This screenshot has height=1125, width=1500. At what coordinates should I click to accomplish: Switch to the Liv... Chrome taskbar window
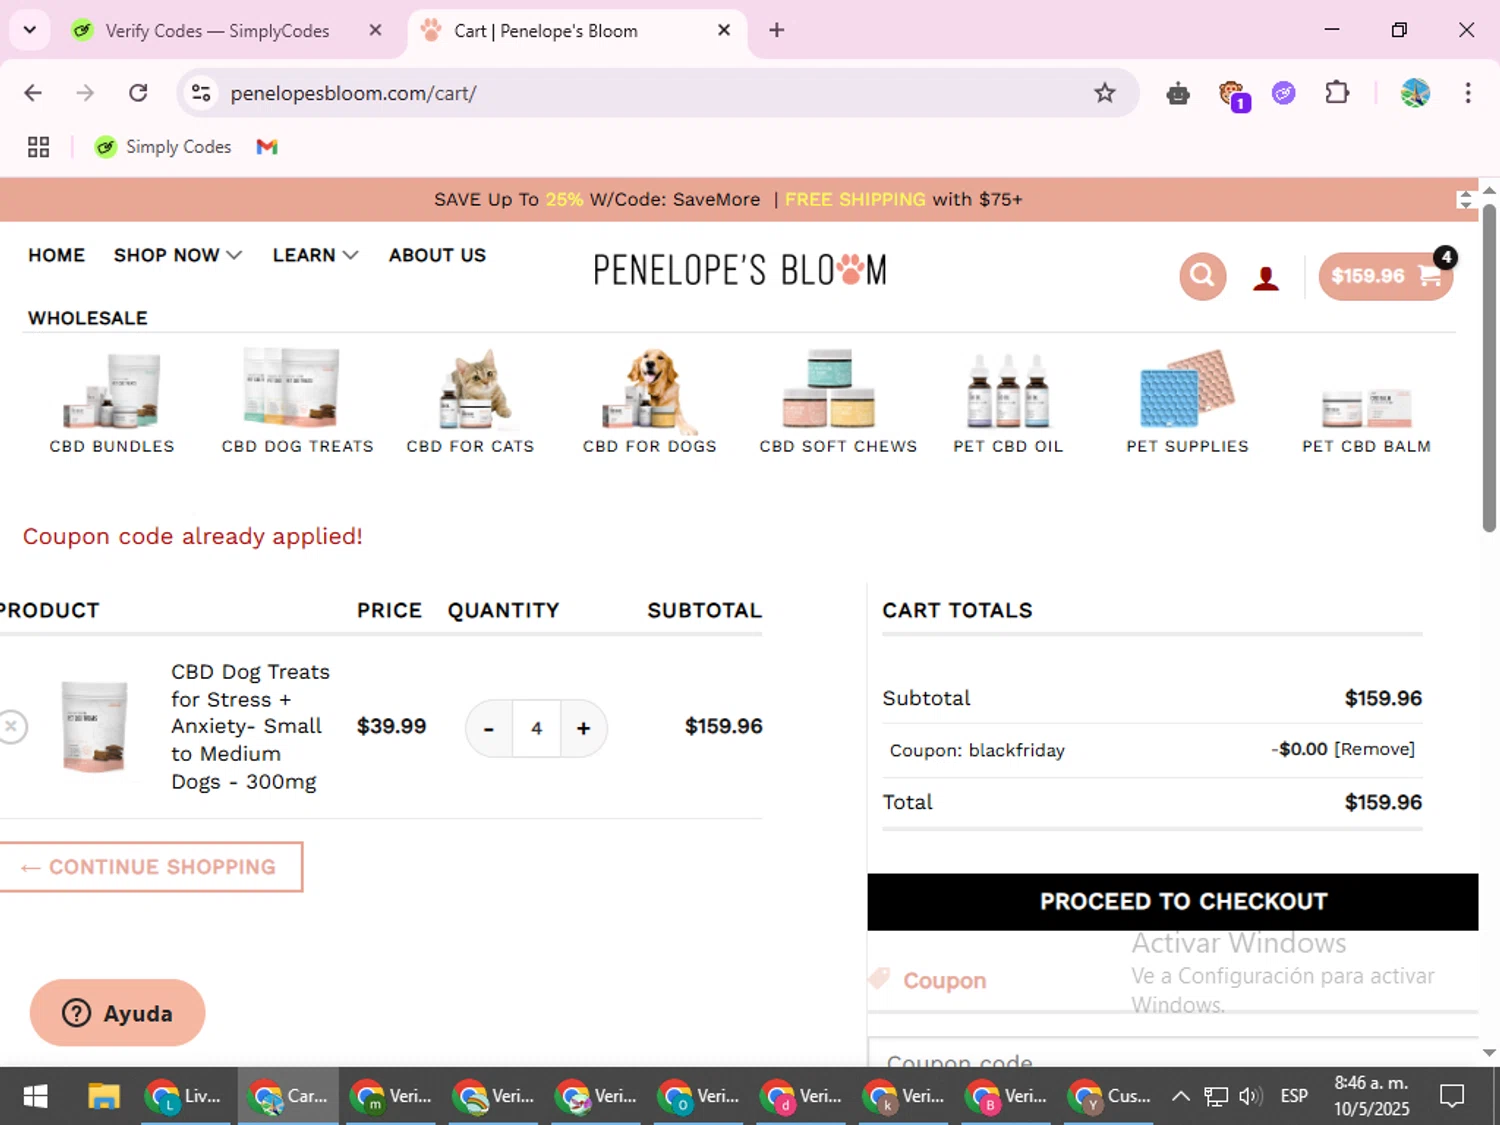coord(186,1097)
